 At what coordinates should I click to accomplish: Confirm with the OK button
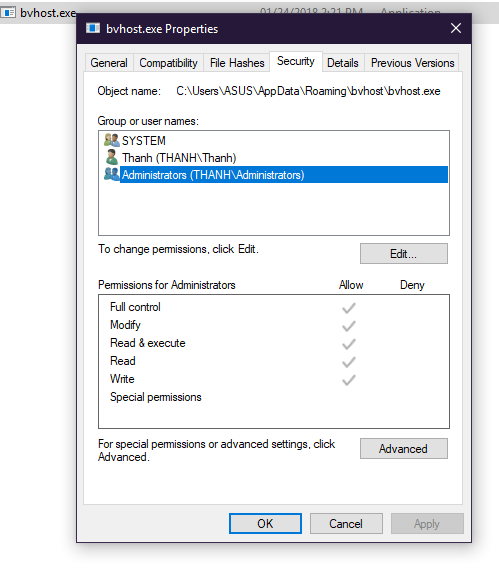tap(265, 523)
